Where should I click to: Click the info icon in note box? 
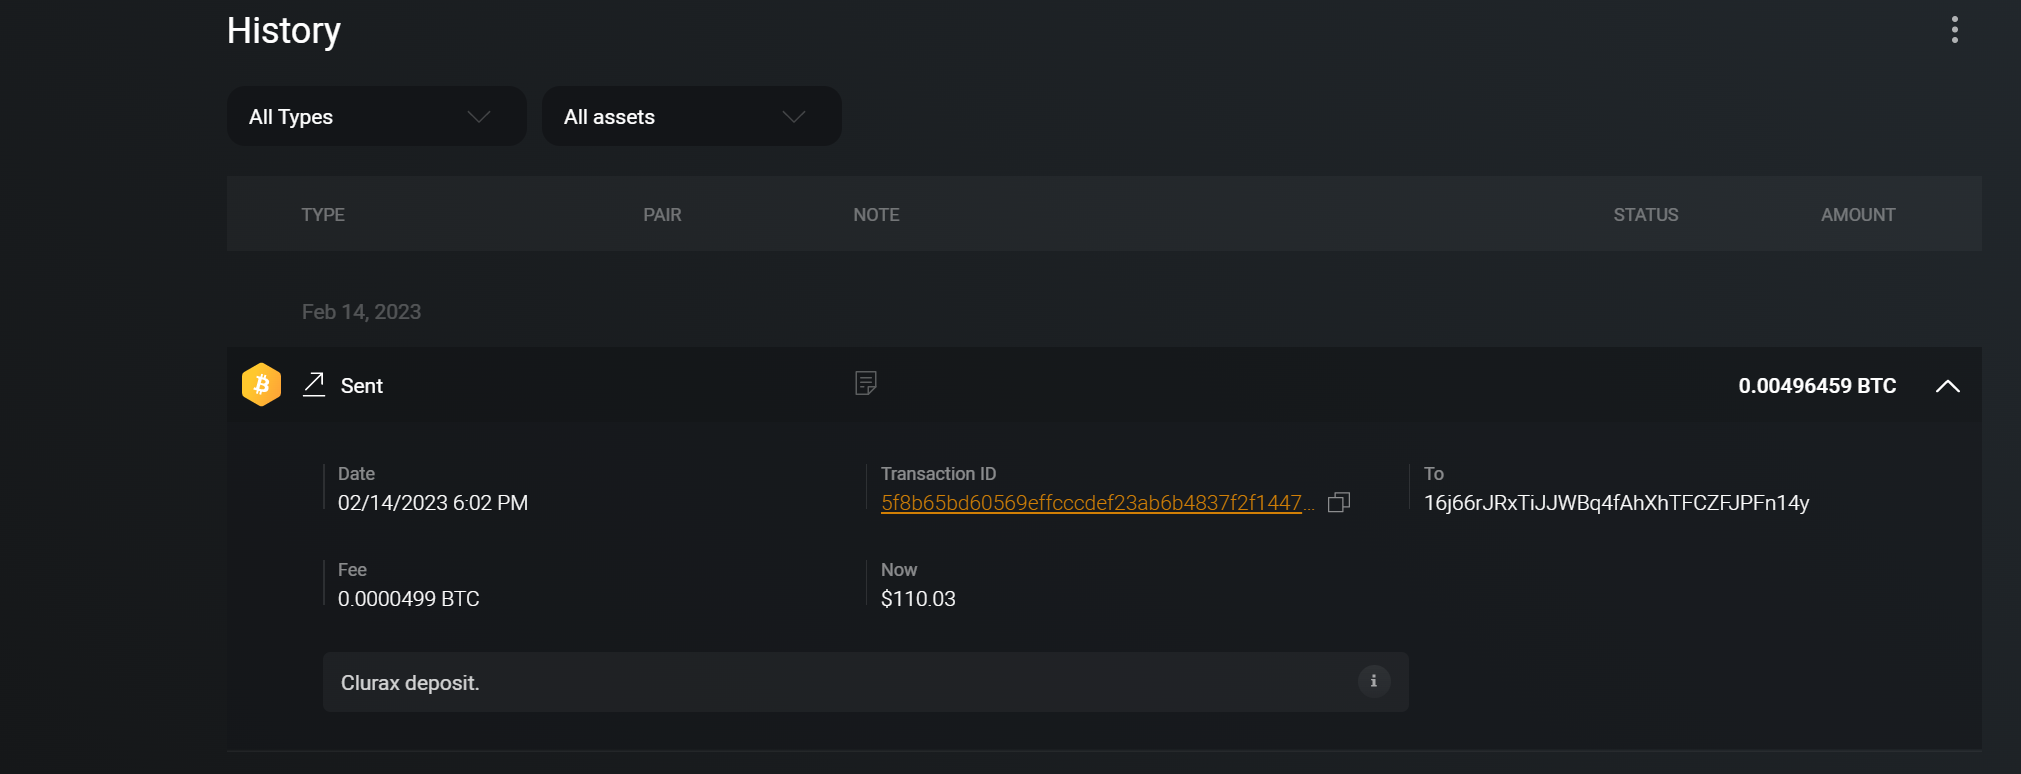pyautogui.click(x=1374, y=681)
